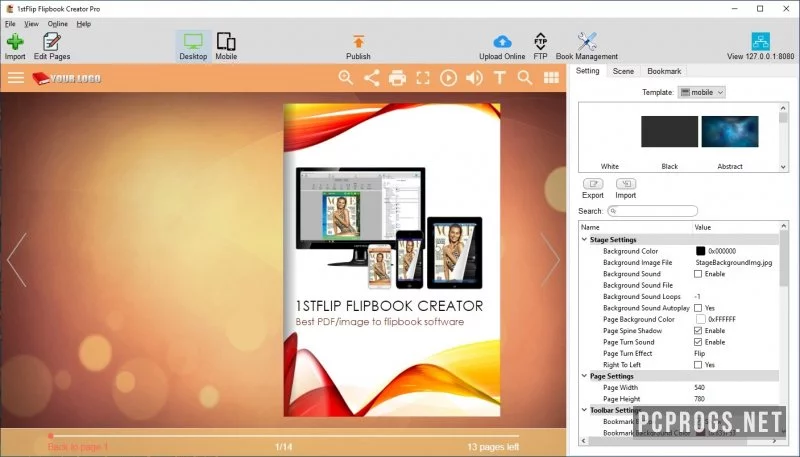Screen dimensions: 800x457
Task: Click the zoom in magnifier icon
Action: pyautogui.click(x=345, y=78)
